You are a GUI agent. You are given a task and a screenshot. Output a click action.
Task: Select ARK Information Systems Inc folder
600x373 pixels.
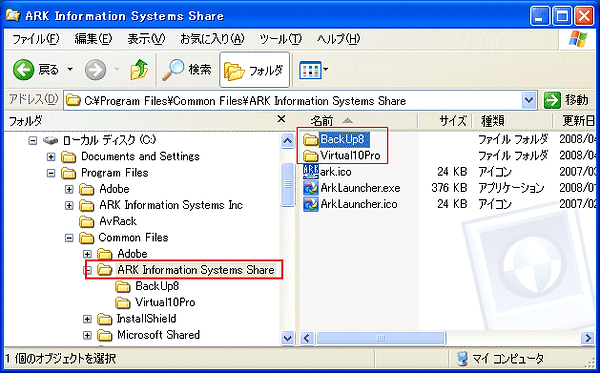[x=171, y=205]
